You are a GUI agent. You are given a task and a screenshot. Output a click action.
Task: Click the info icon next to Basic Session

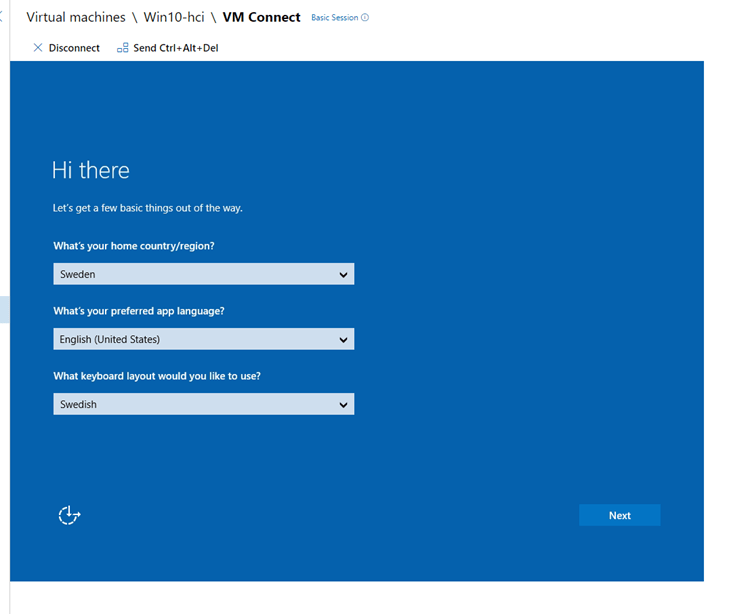[x=365, y=18]
